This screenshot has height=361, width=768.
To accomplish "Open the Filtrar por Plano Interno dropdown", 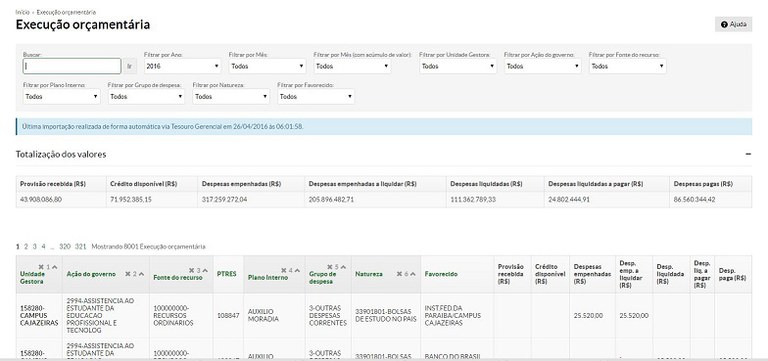I will [x=62, y=96].
